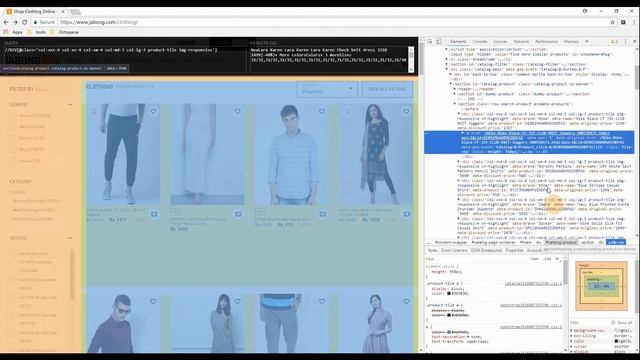The height and width of the screenshot is (360, 640).
Task: Open the Chrome three-dot menu
Action: (x=634, y=22)
